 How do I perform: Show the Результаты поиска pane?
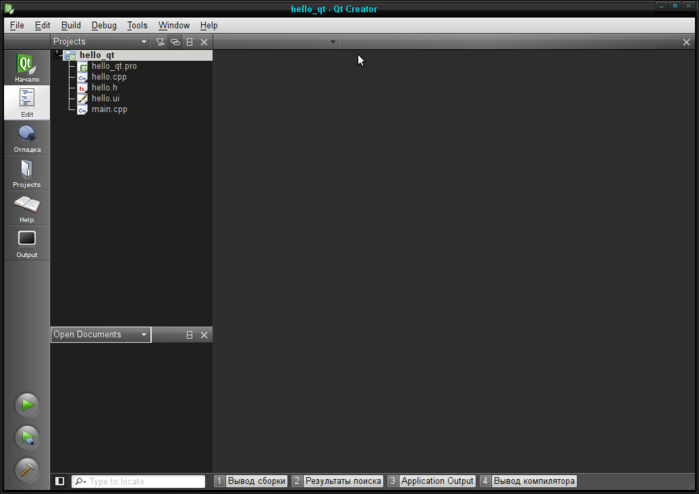point(337,481)
